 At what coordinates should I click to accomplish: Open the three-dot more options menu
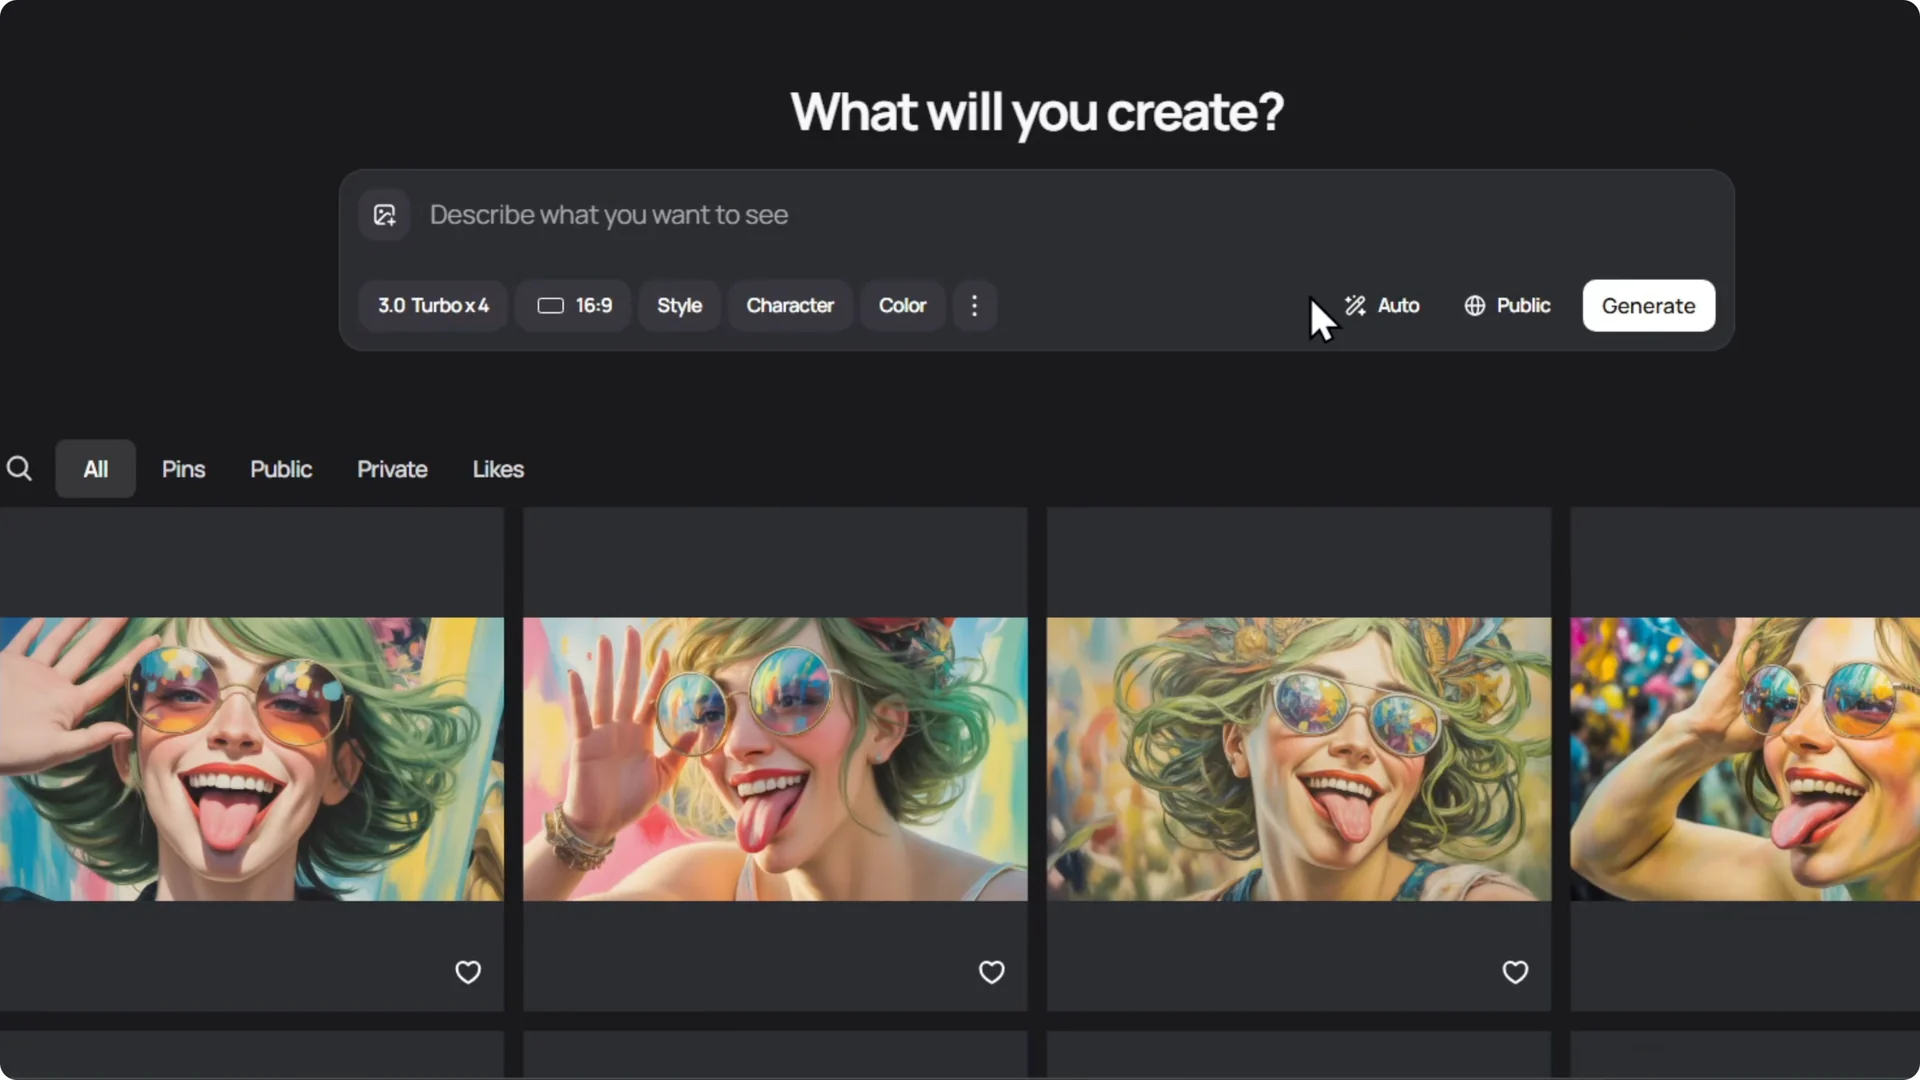click(x=975, y=305)
